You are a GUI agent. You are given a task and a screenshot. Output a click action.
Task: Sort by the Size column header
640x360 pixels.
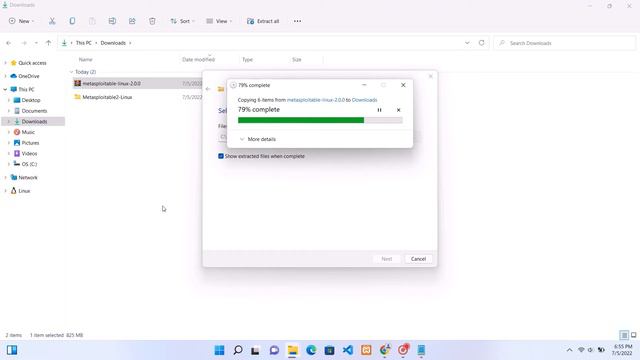click(297, 60)
